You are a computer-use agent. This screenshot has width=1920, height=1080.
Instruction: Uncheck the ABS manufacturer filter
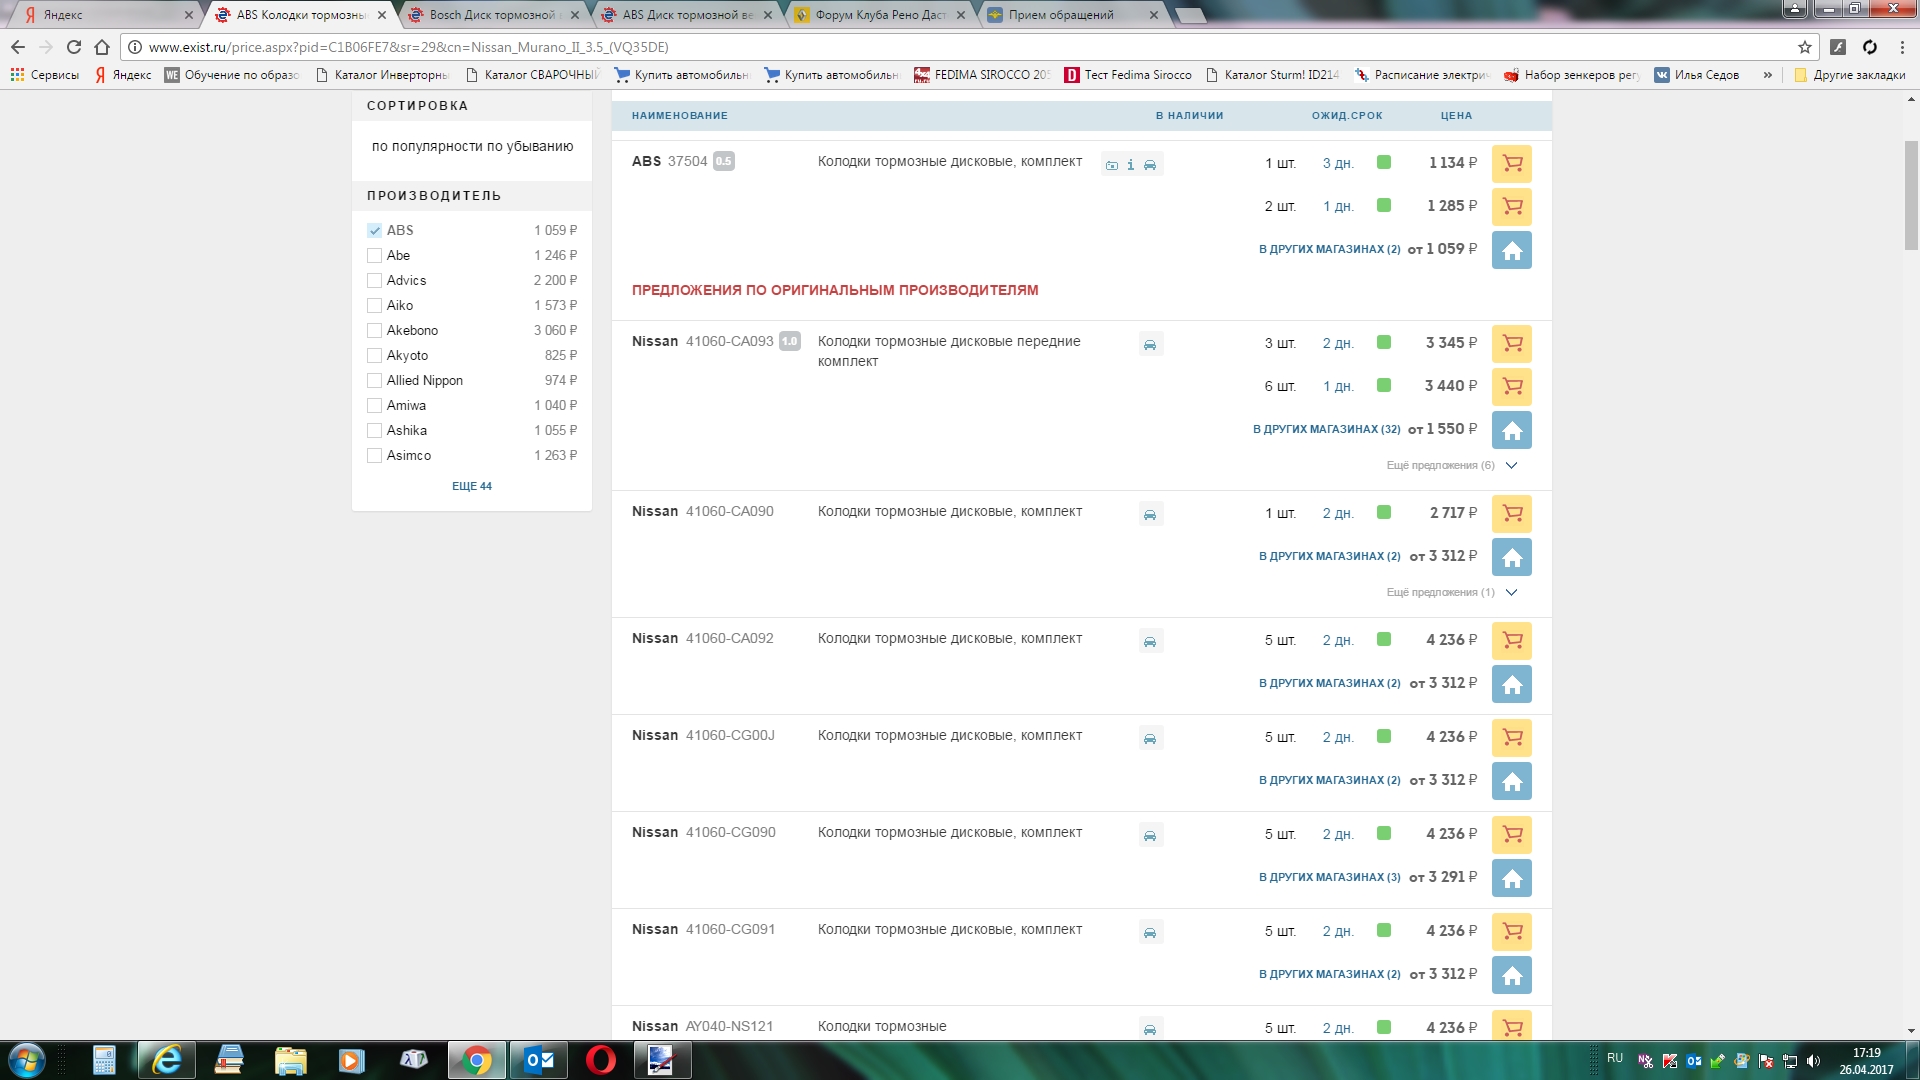(375, 230)
